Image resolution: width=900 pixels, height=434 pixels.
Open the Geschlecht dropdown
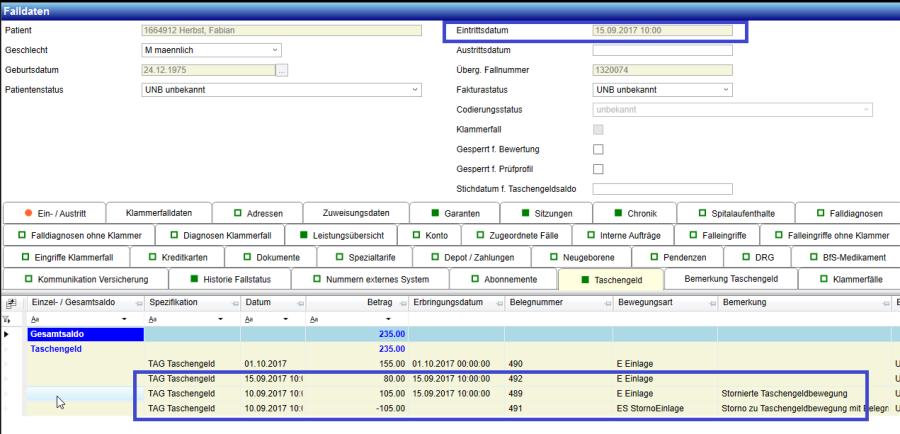pos(274,50)
